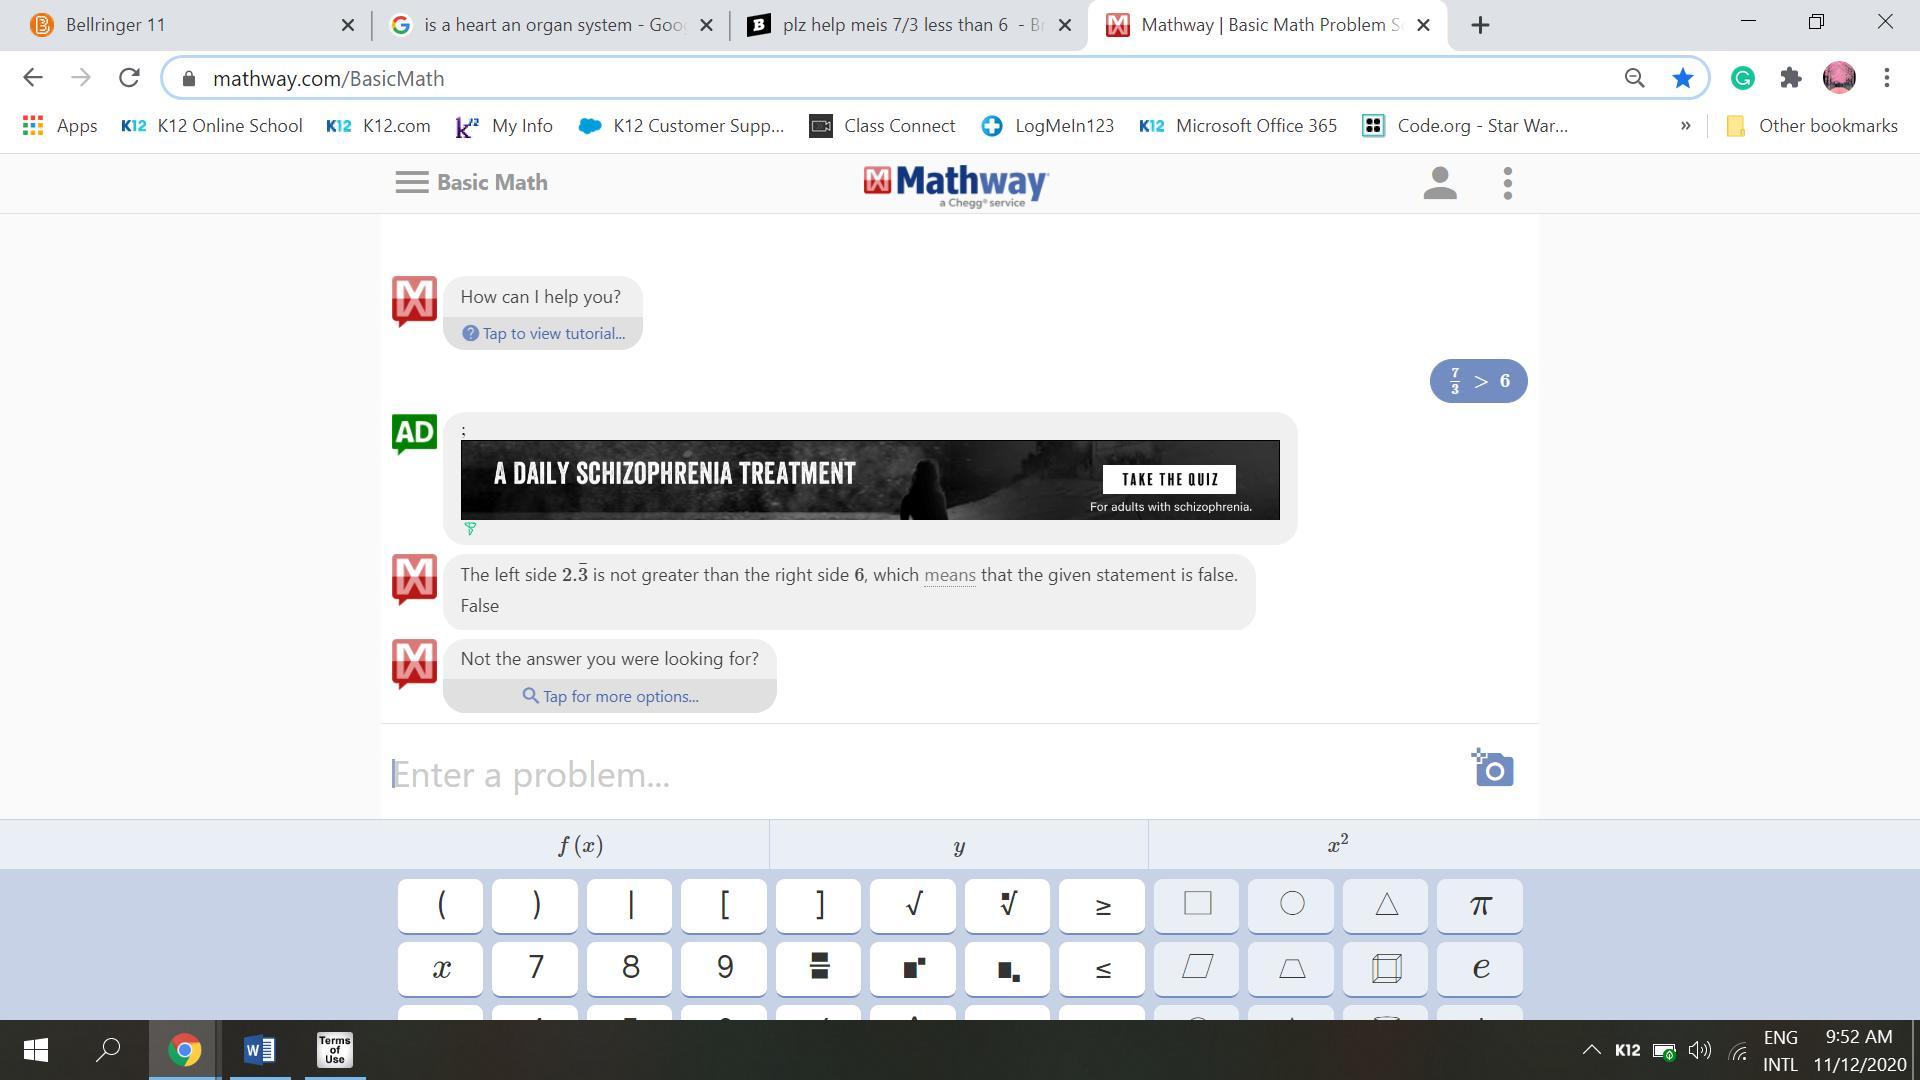Switch keypad to x squared tab

click(x=1337, y=846)
